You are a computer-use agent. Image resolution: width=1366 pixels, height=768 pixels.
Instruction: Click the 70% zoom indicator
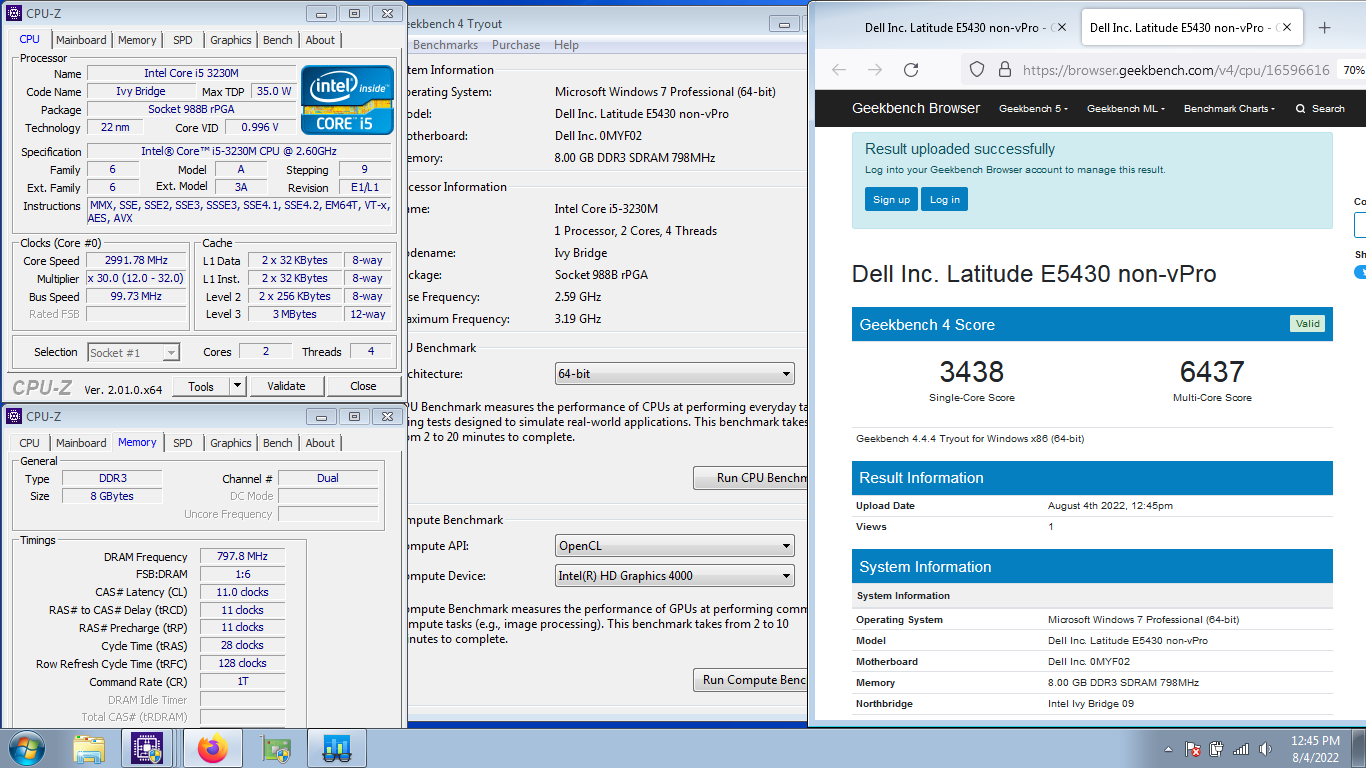[x=1353, y=70]
